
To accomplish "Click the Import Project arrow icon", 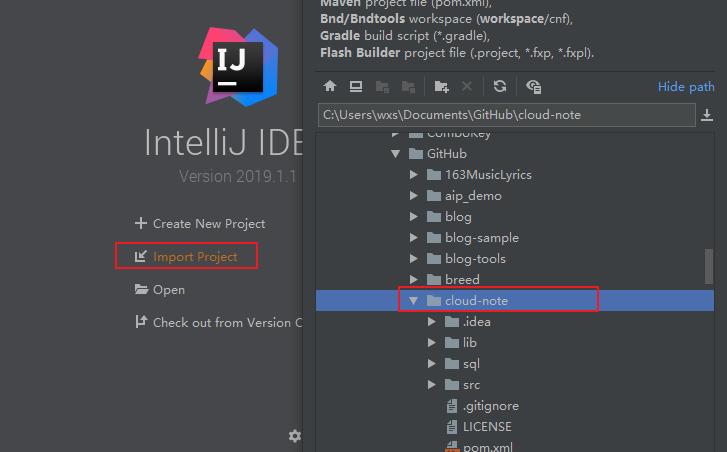I will point(140,256).
